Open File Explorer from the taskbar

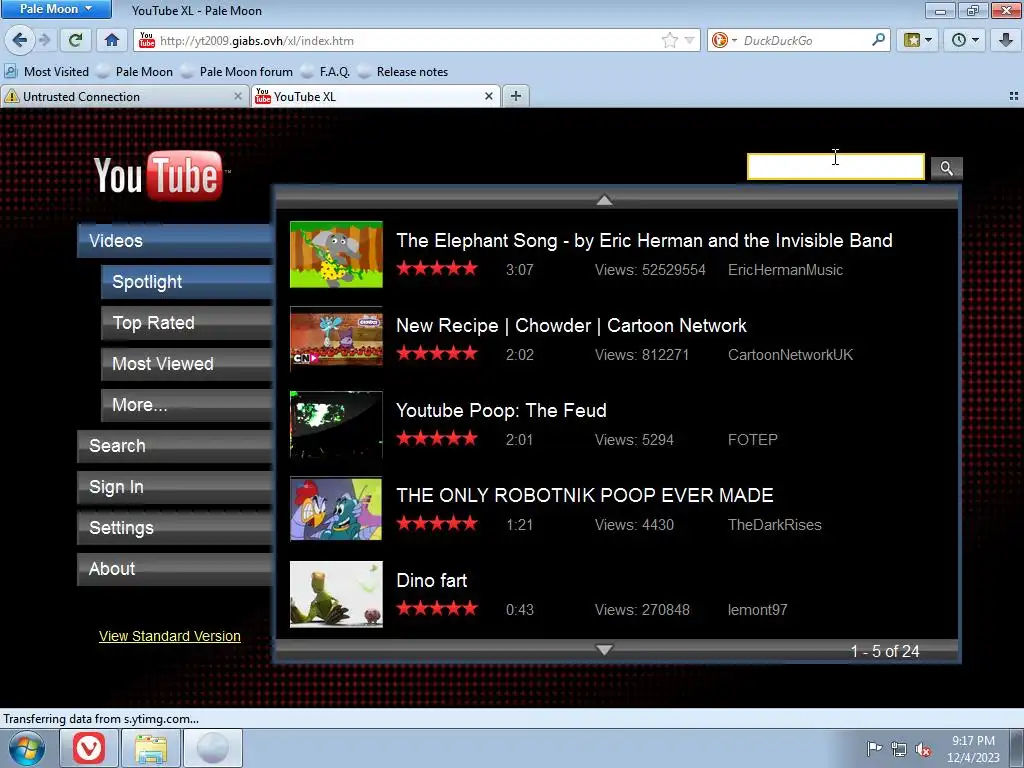point(151,748)
